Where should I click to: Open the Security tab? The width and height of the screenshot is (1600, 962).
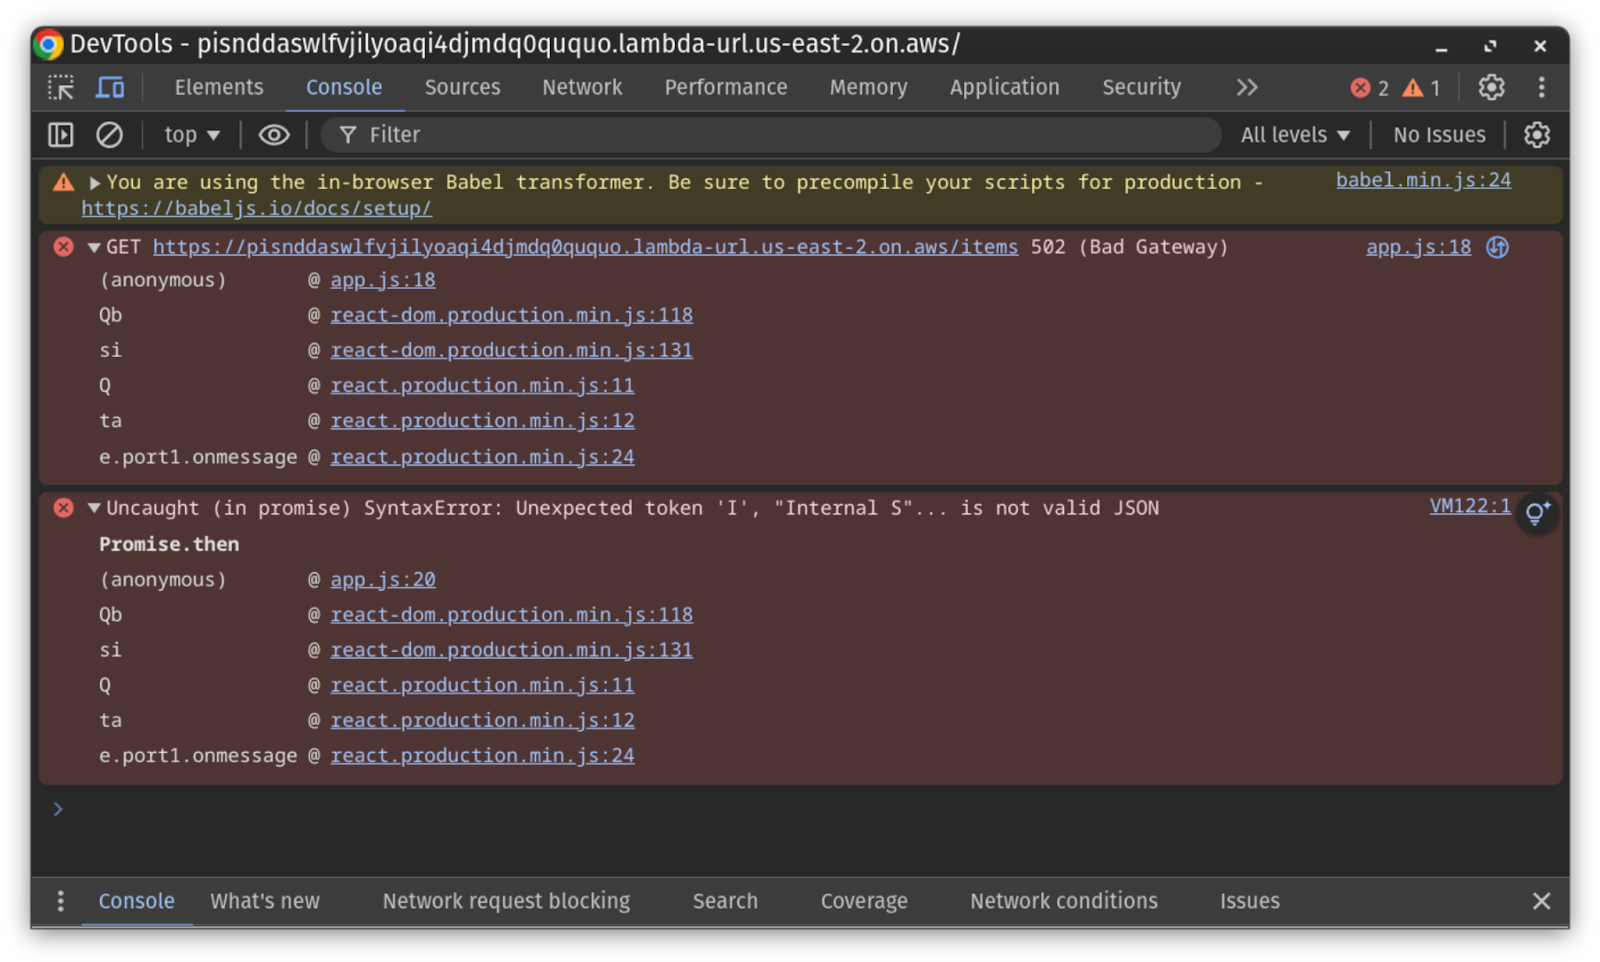pyautogui.click(x=1141, y=88)
